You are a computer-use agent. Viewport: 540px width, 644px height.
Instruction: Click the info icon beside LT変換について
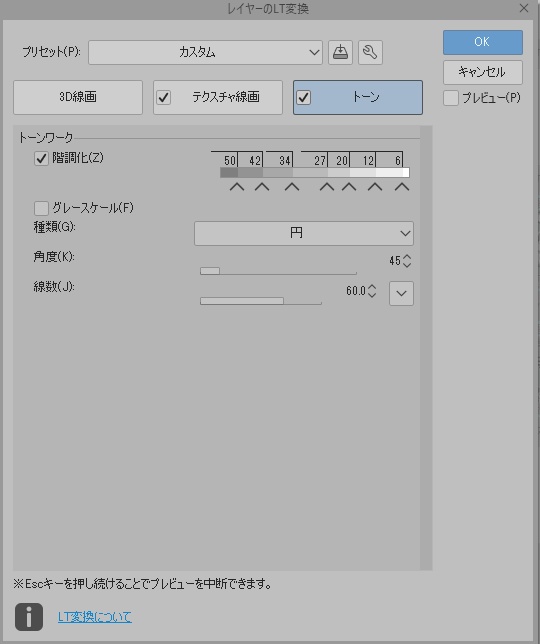point(29,617)
